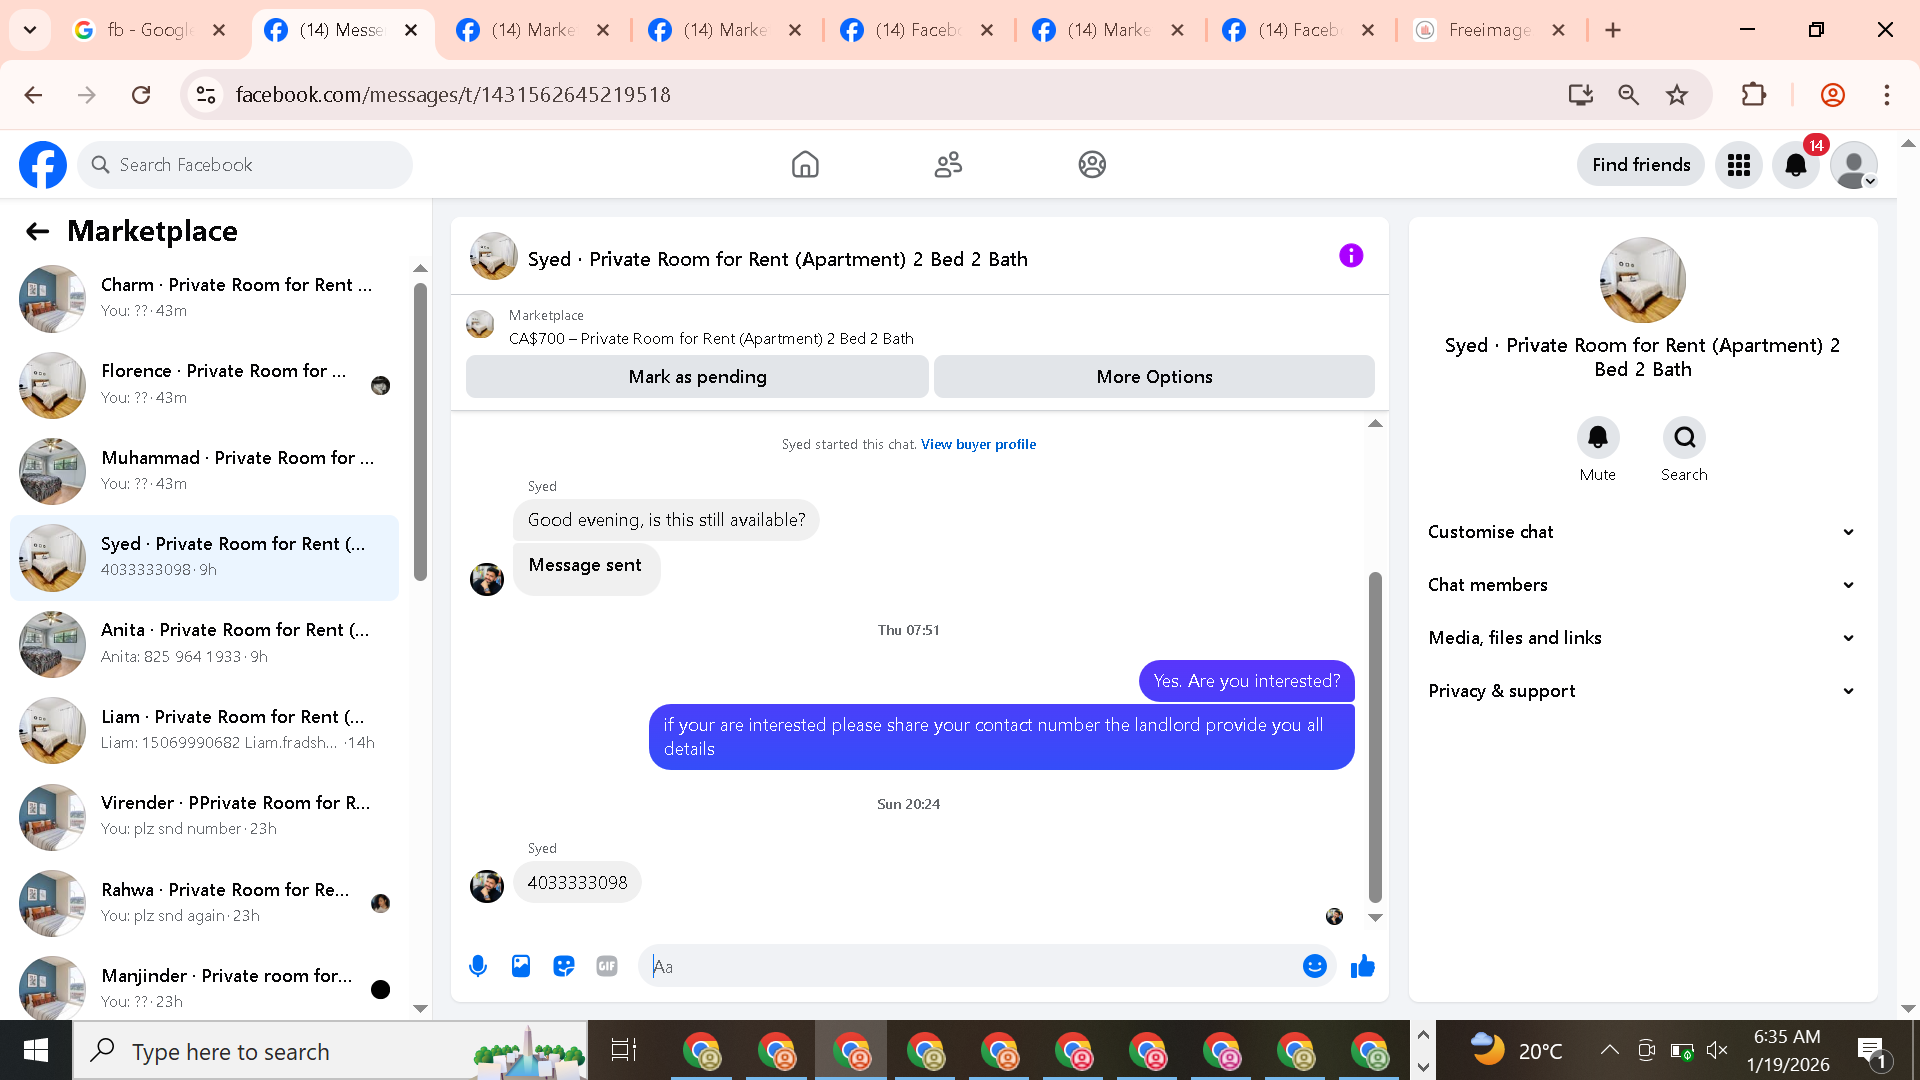The width and height of the screenshot is (1920, 1080).
Task: Open the Facebook apps grid menu
Action: 1739,165
